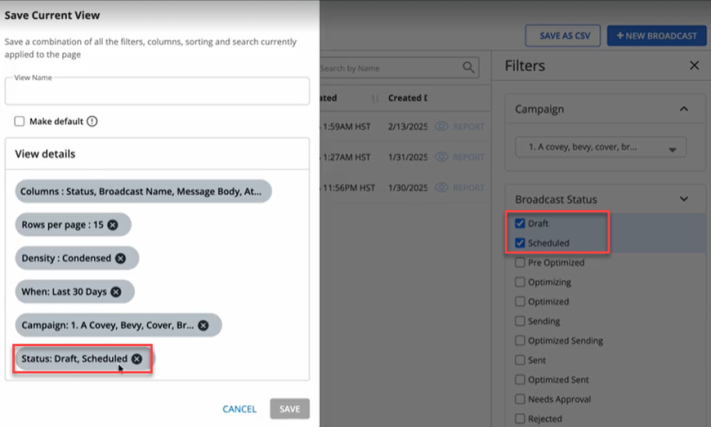Remove the Status Draft, Scheduled chip
The width and height of the screenshot is (711, 427).
pyautogui.click(x=137, y=358)
